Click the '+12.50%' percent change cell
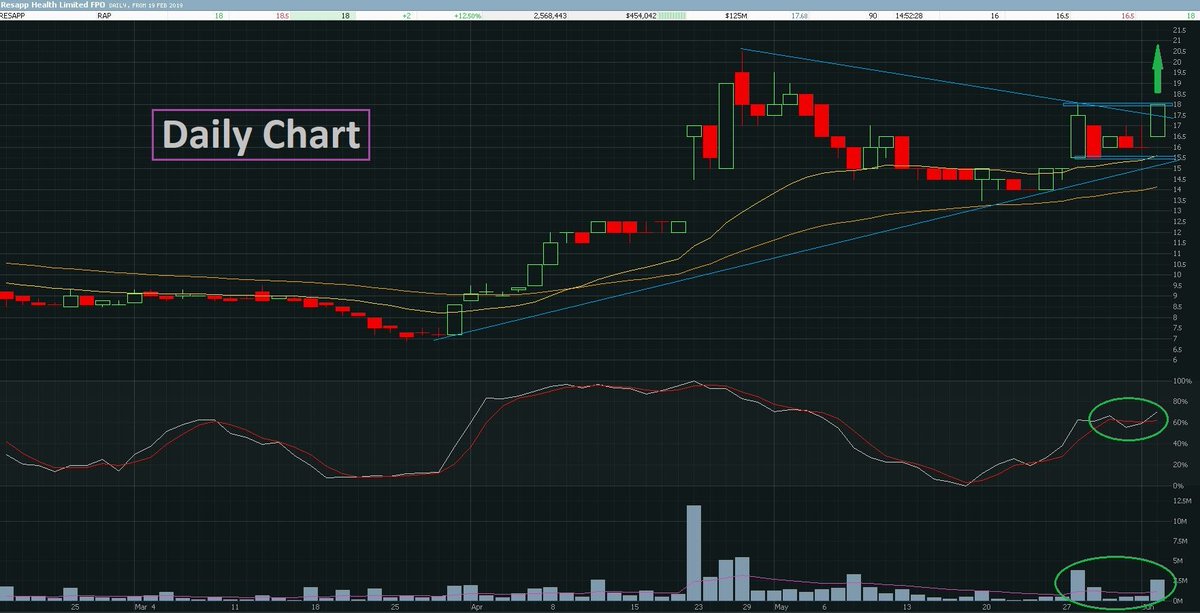This screenshot has width=1200, height=613. click(x=467, y=16)
